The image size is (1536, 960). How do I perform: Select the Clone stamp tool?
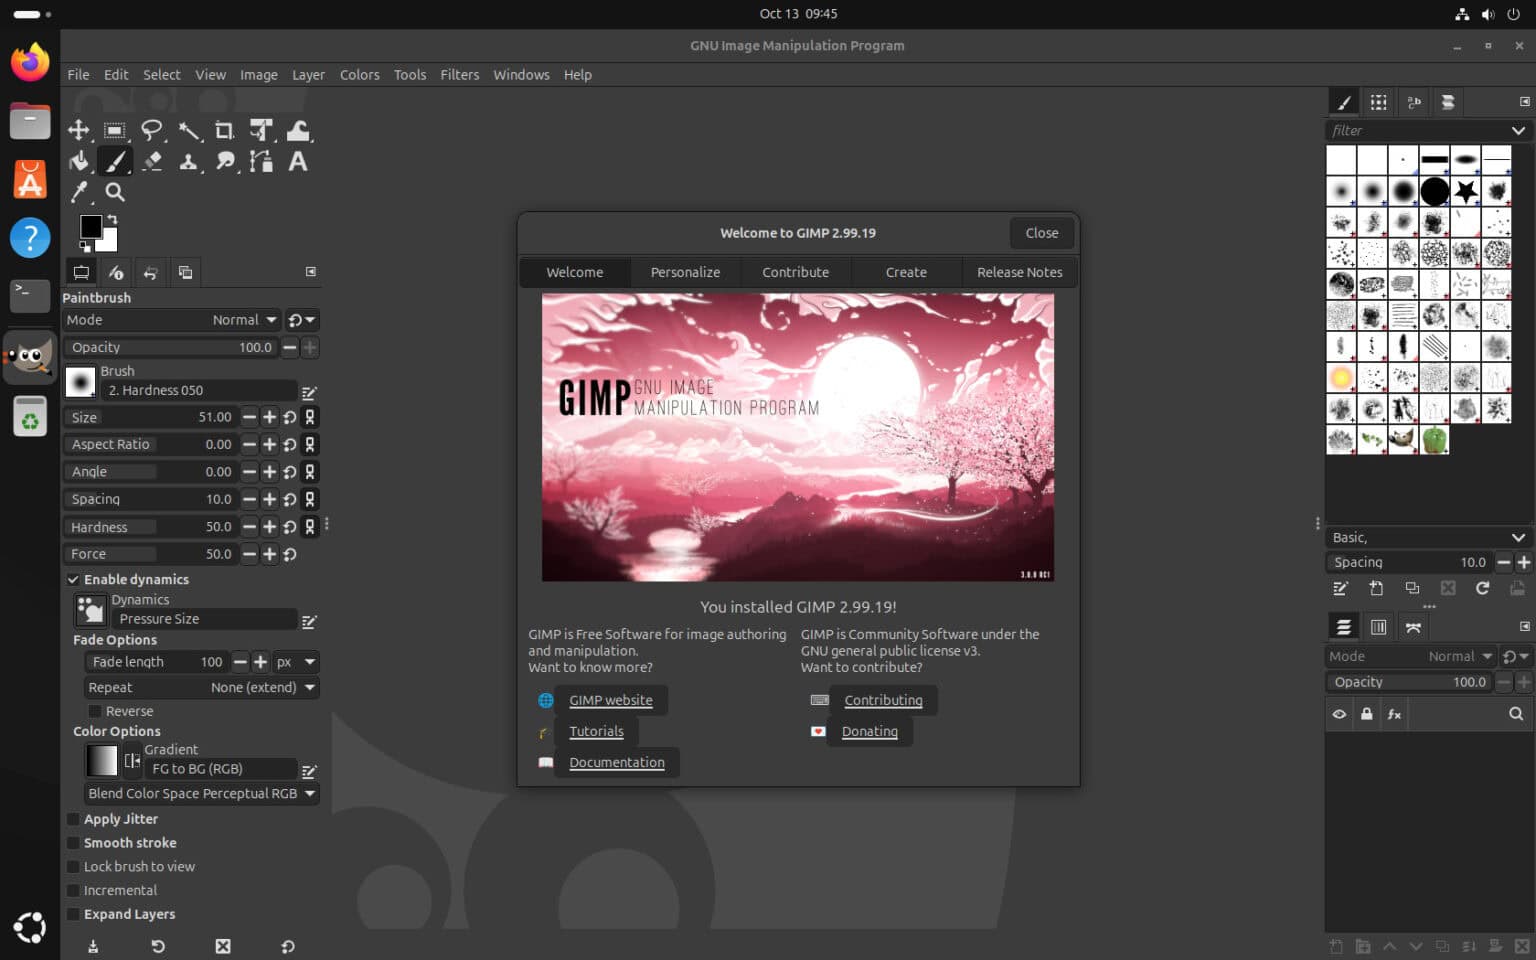(x=188, y=162)
